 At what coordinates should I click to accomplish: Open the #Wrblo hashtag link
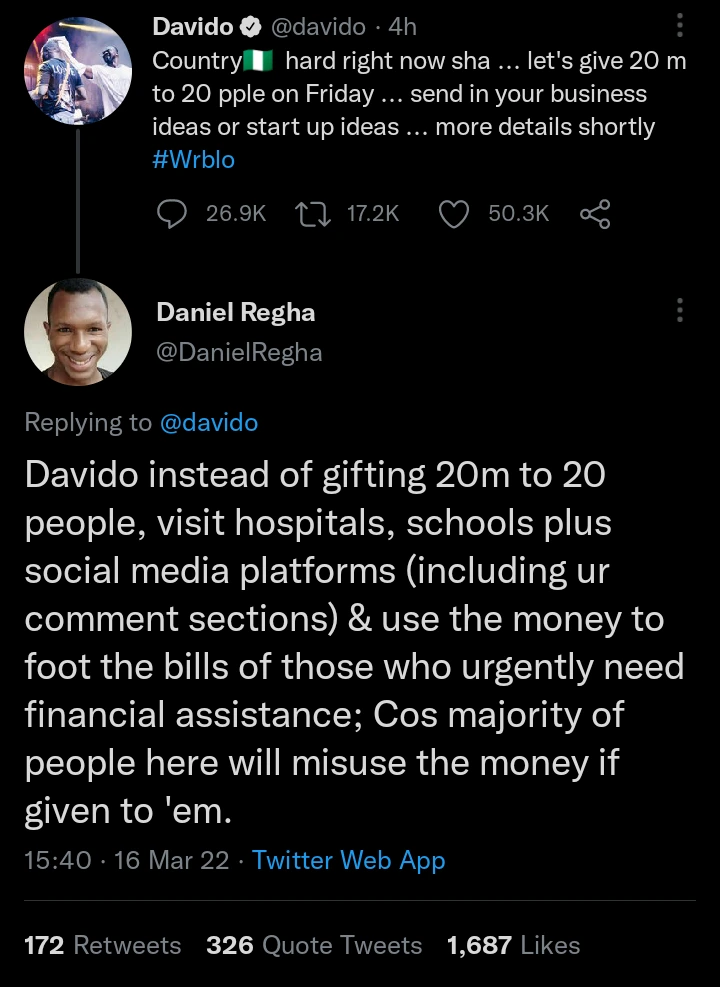click(x=193, y=160)
